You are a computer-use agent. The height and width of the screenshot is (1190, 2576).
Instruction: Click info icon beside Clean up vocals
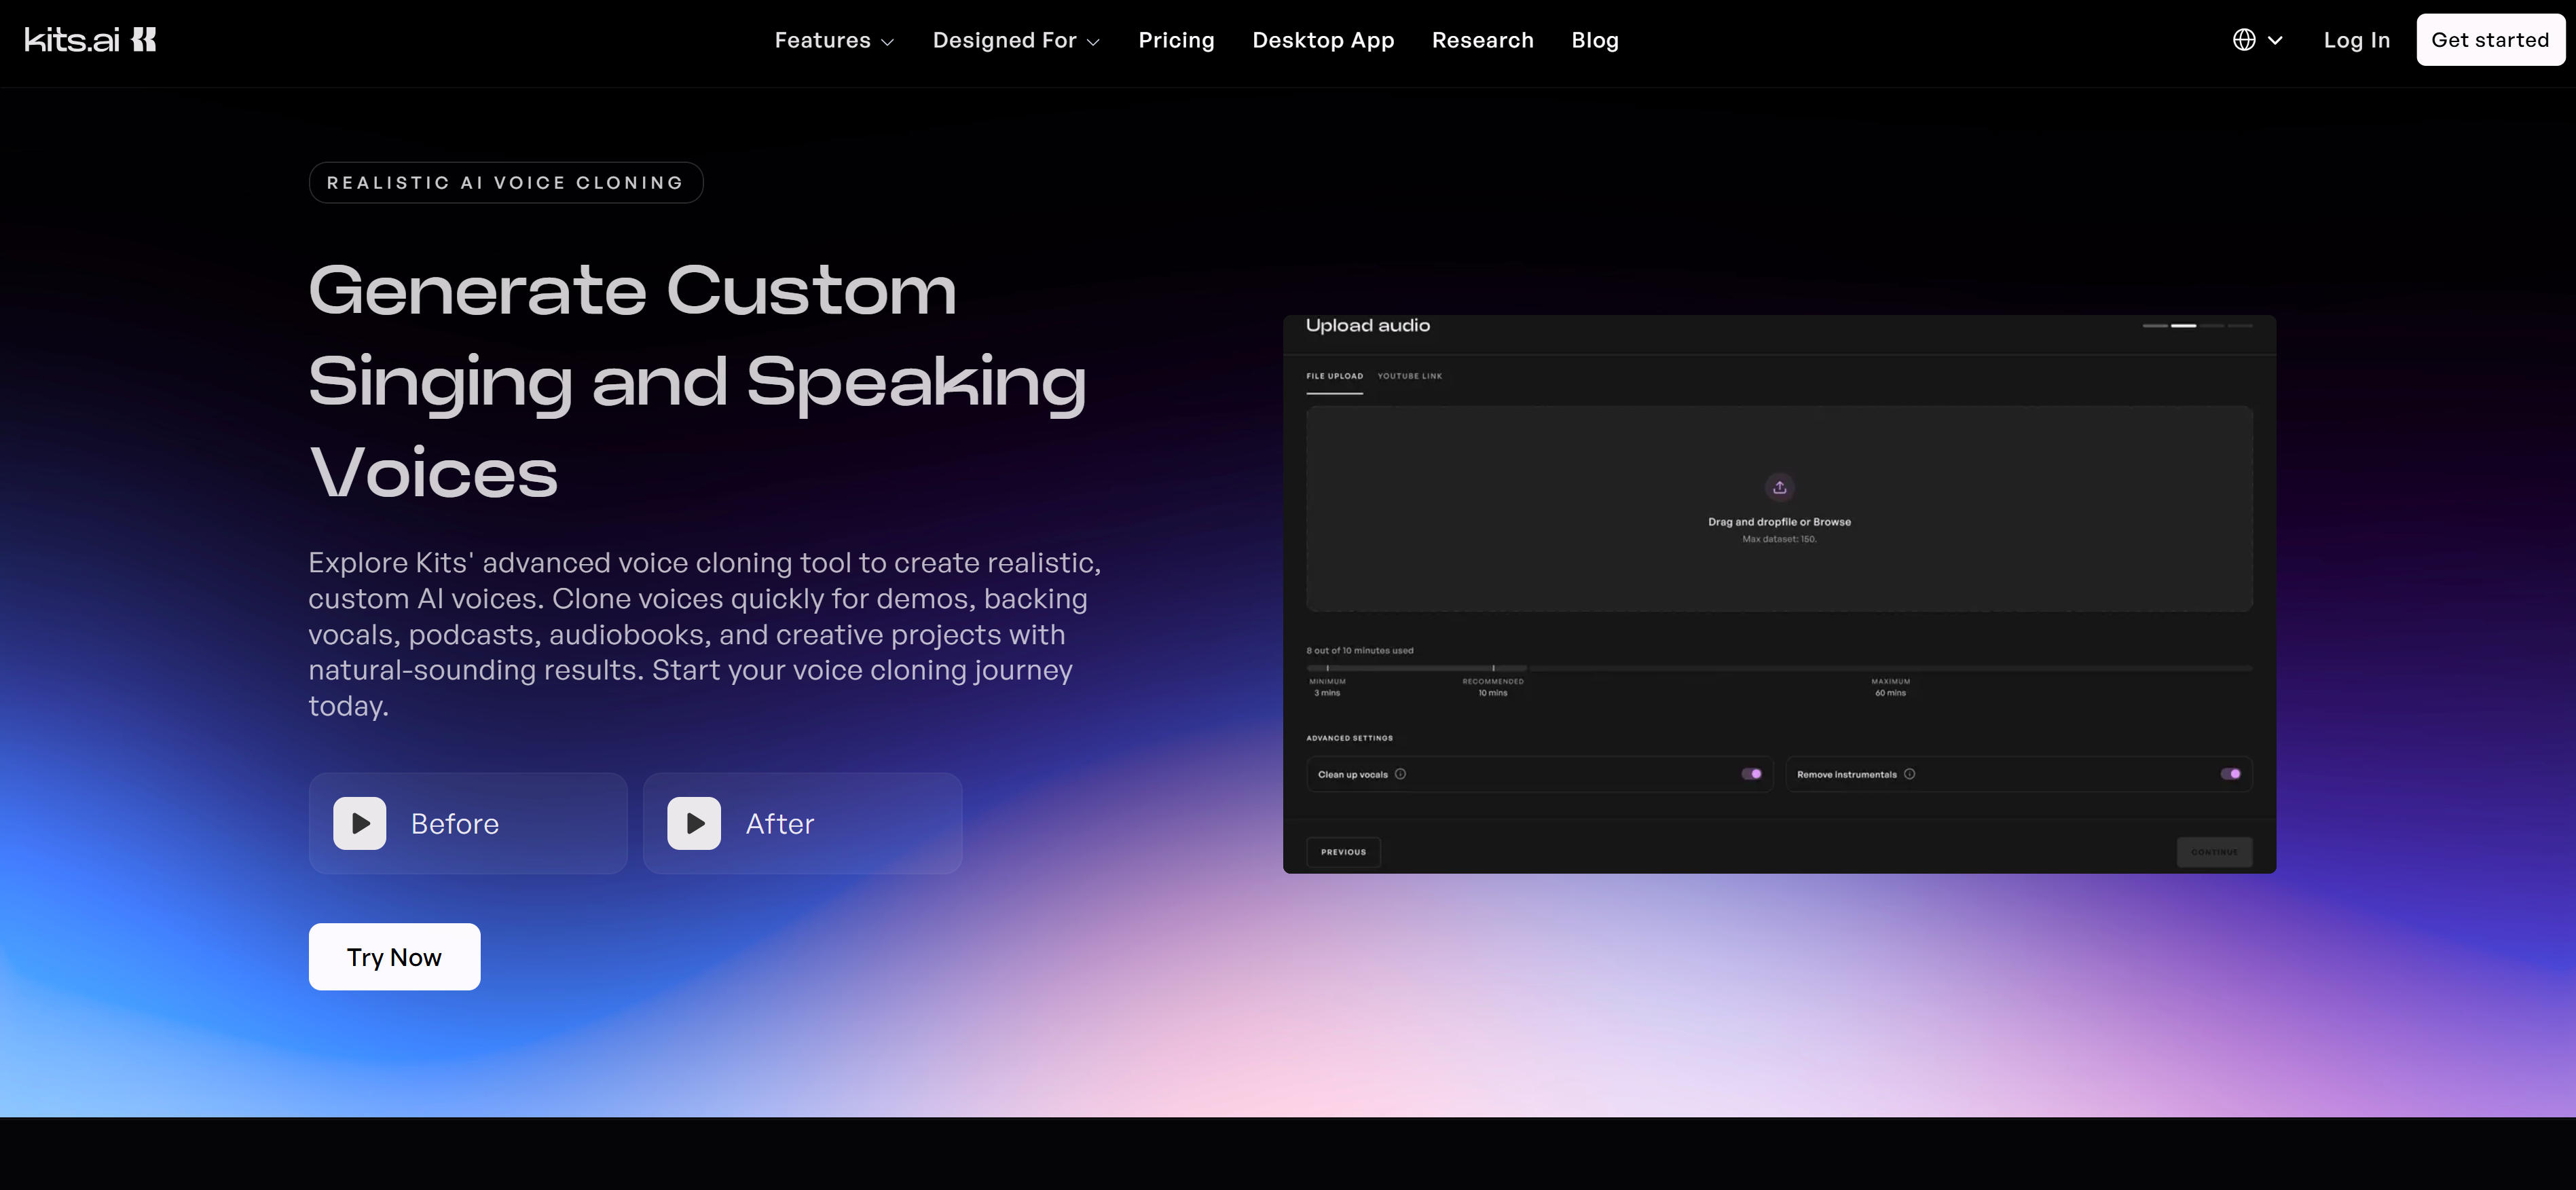[1400, 774]
